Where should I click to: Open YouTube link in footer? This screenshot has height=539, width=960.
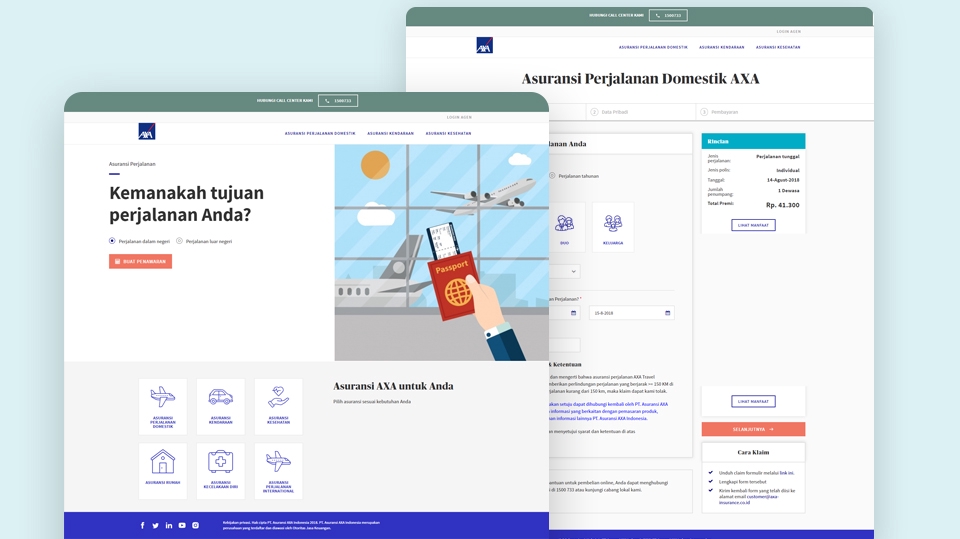182,526
